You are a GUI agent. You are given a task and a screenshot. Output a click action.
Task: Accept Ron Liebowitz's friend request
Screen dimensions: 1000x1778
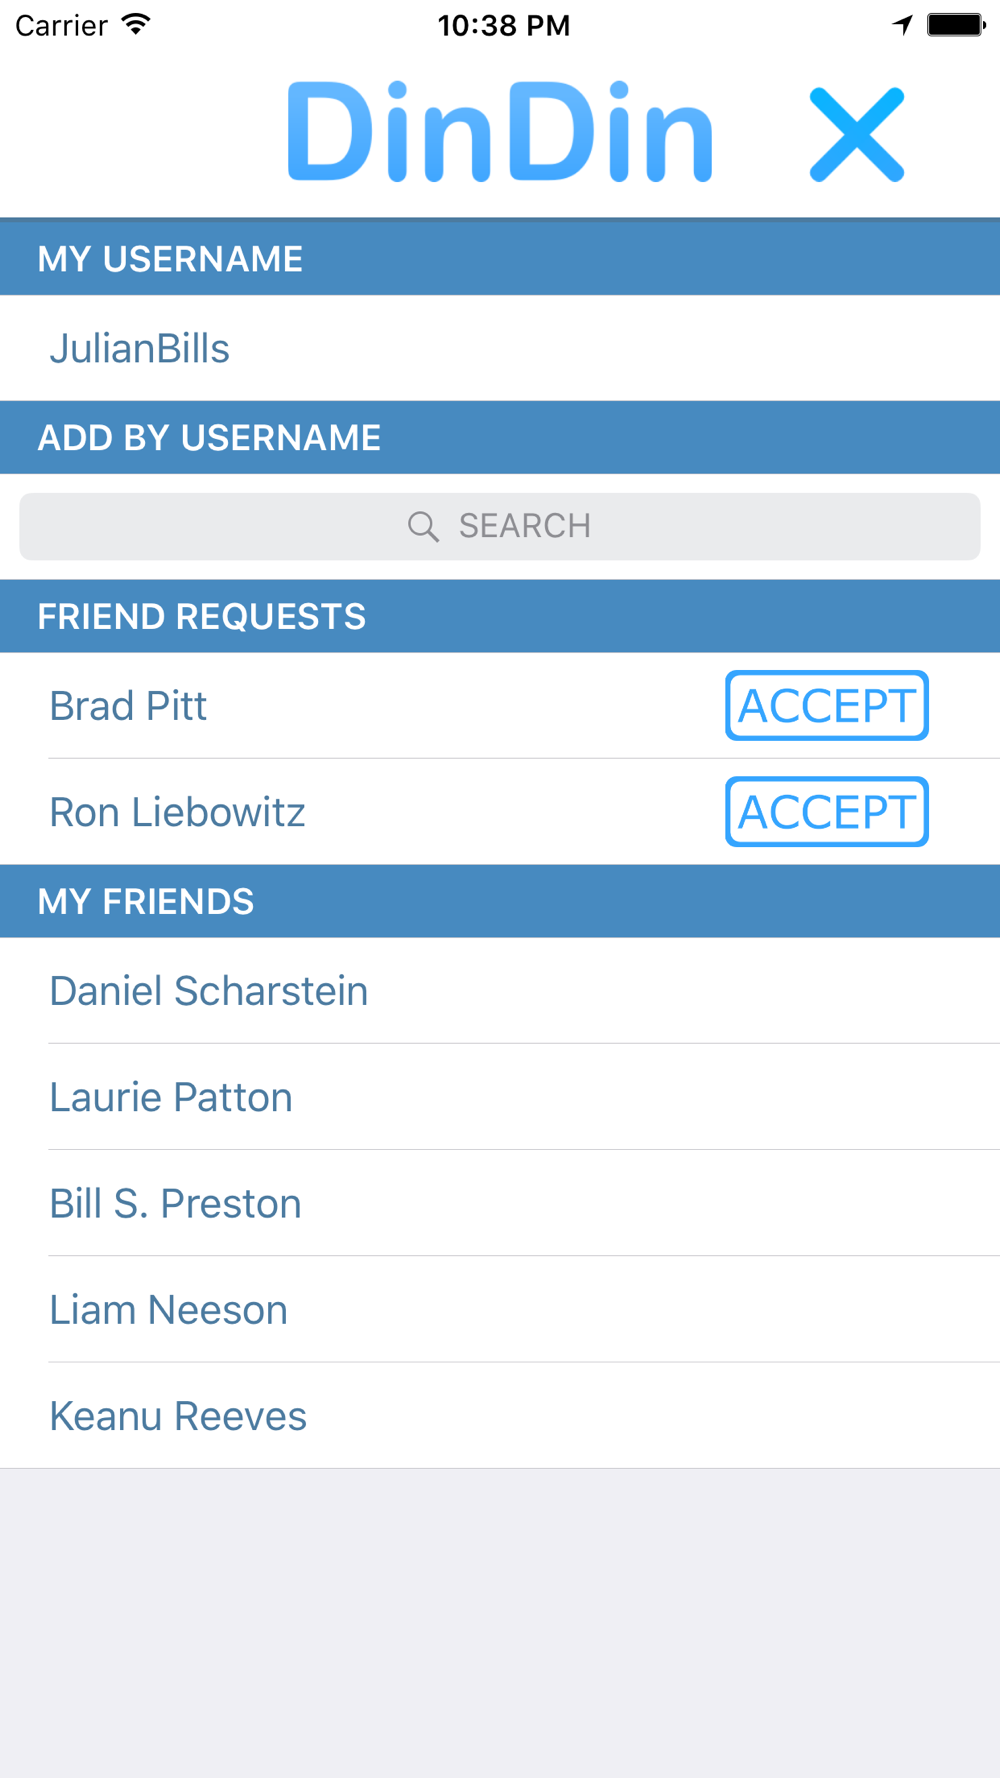827,812
